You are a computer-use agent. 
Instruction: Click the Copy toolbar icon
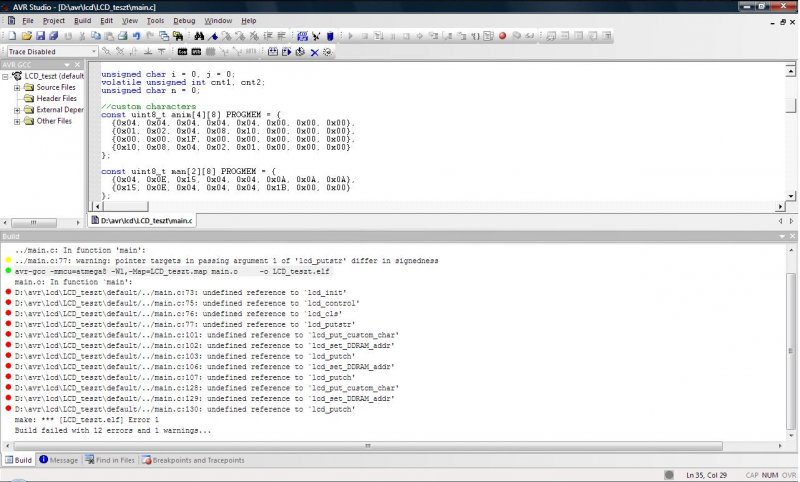pos(95,36)
